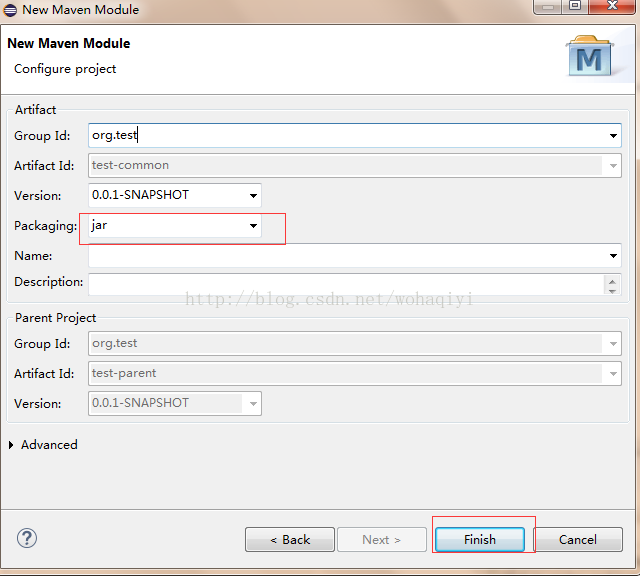Screen dimensions: 640x576
Task: Maximize the New Maven Module window
Action: tap(575, 6)
